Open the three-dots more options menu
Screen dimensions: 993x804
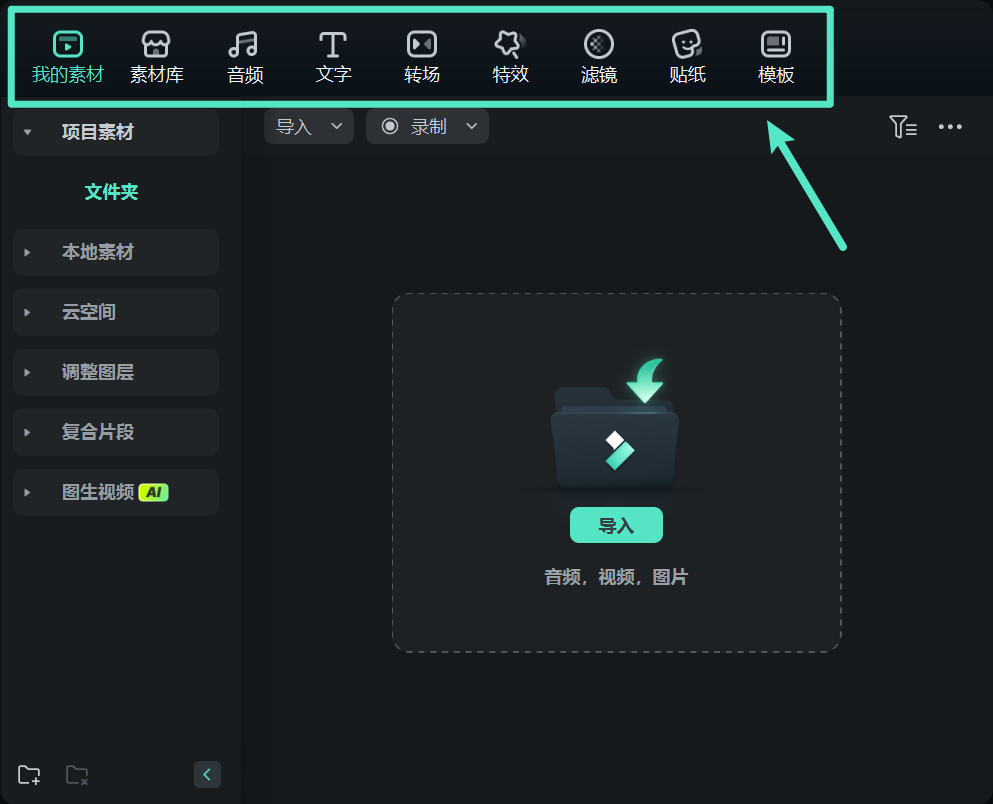950,127
